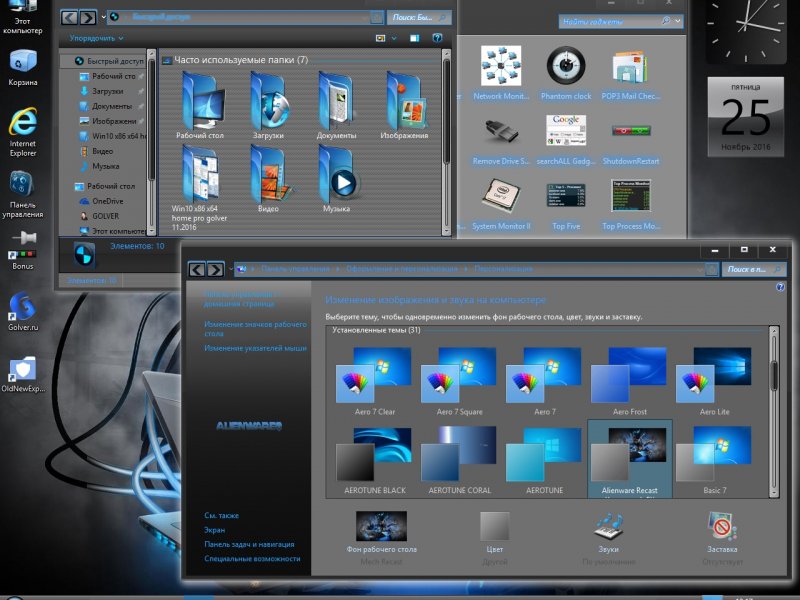Click search field in Personalization window
Viewport: 800px width, 600px height.
pyautogui.click(x=754, y=269)
